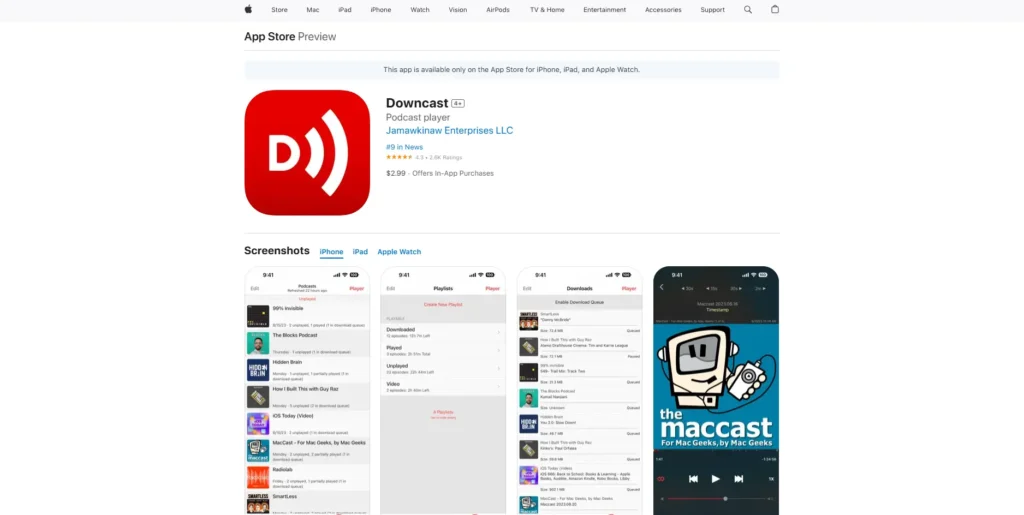Go to iPad in the top navigation bar
The height and width of the screenshot is (515, 1024).
coord(345,10)
